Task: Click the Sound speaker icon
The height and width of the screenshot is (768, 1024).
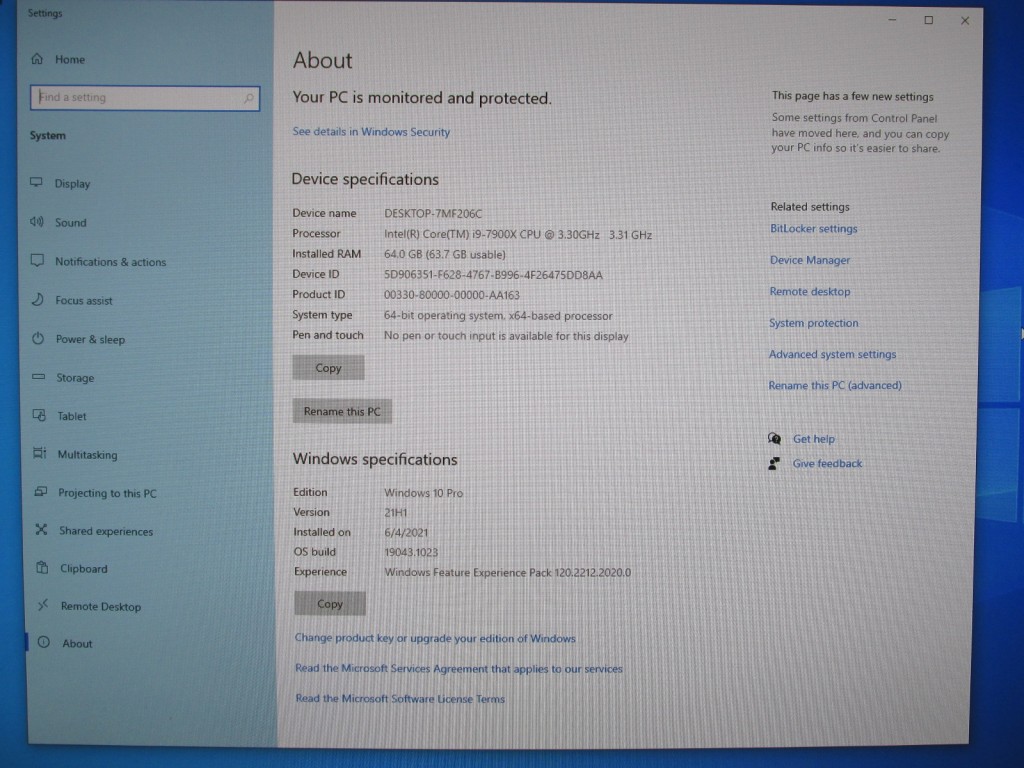Action: point(37,221)
